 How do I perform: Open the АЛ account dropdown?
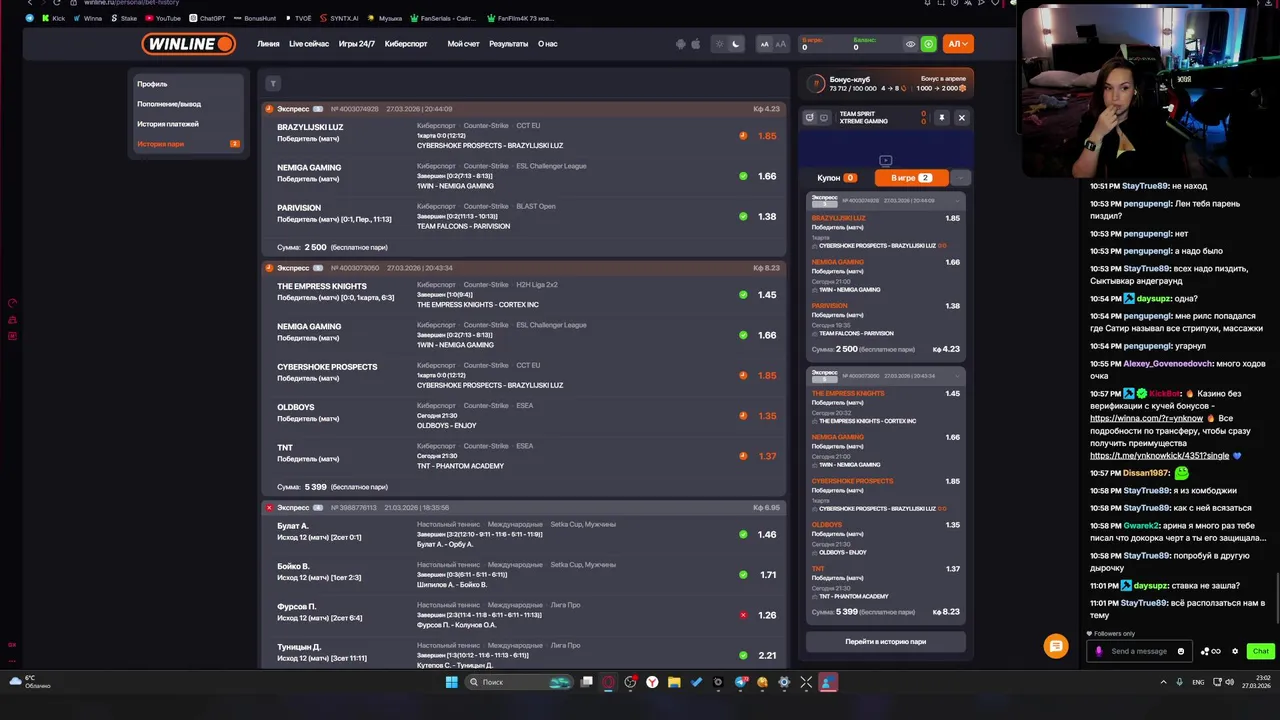(x=958, y=44)
